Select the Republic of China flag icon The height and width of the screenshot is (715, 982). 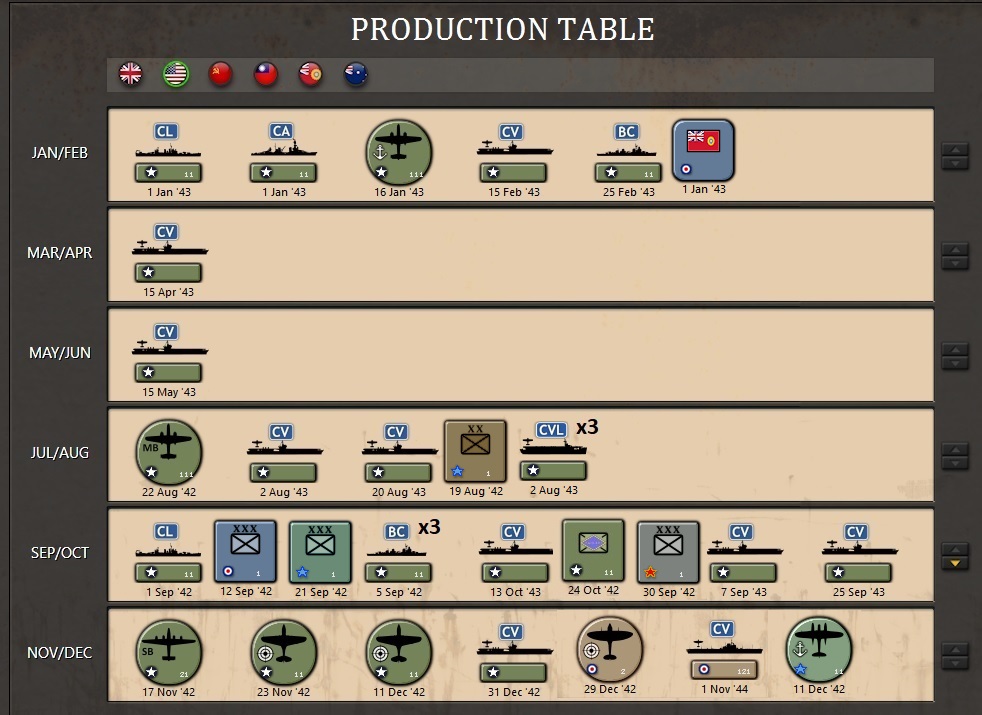265,73
